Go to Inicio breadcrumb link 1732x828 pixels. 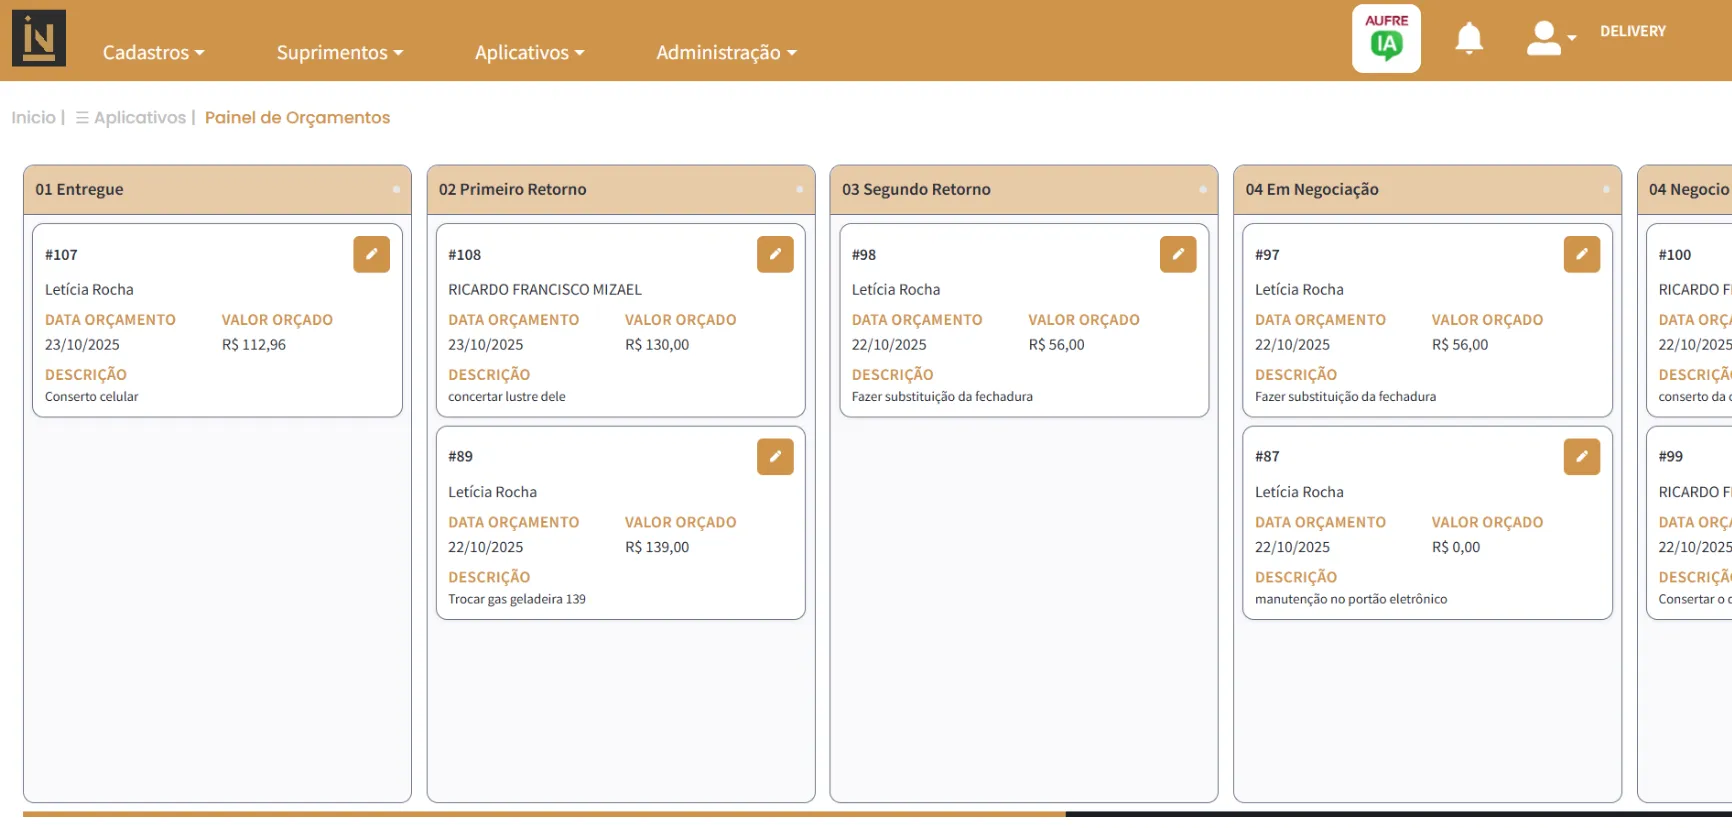(33, 118)
